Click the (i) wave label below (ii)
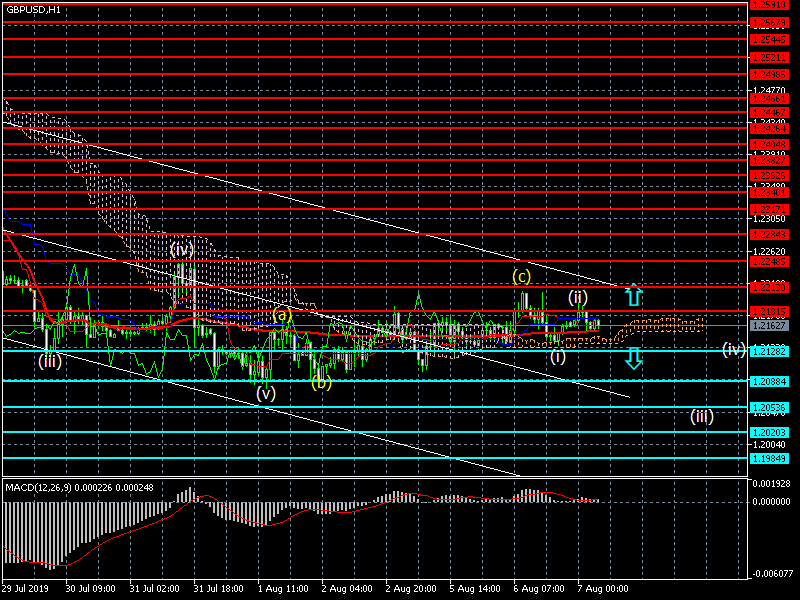This screenshot has width=800, height=600. click(557, 356)
